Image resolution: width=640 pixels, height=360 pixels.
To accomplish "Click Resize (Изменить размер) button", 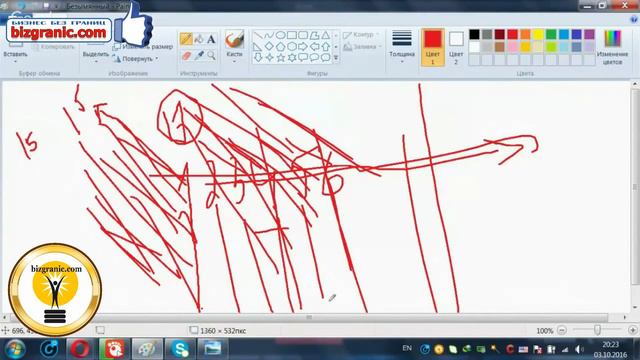I will point(143,47).
